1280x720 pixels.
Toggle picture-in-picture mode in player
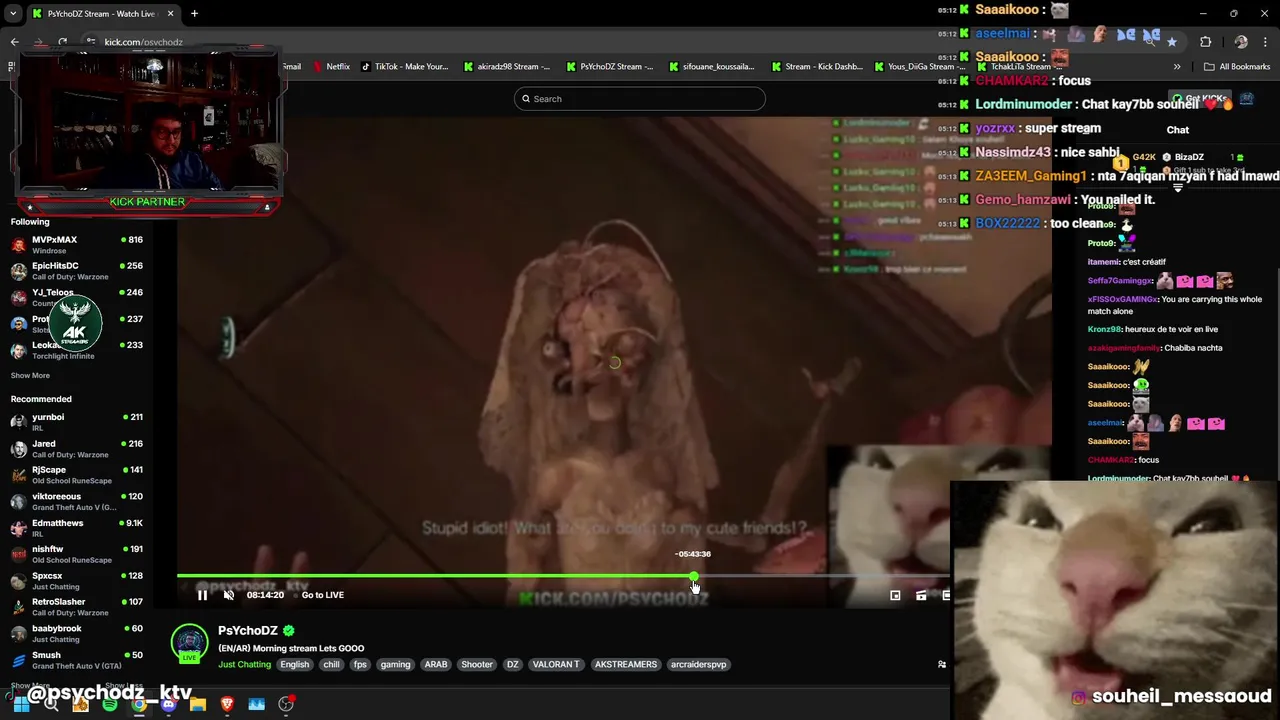[x=895, y=595]
